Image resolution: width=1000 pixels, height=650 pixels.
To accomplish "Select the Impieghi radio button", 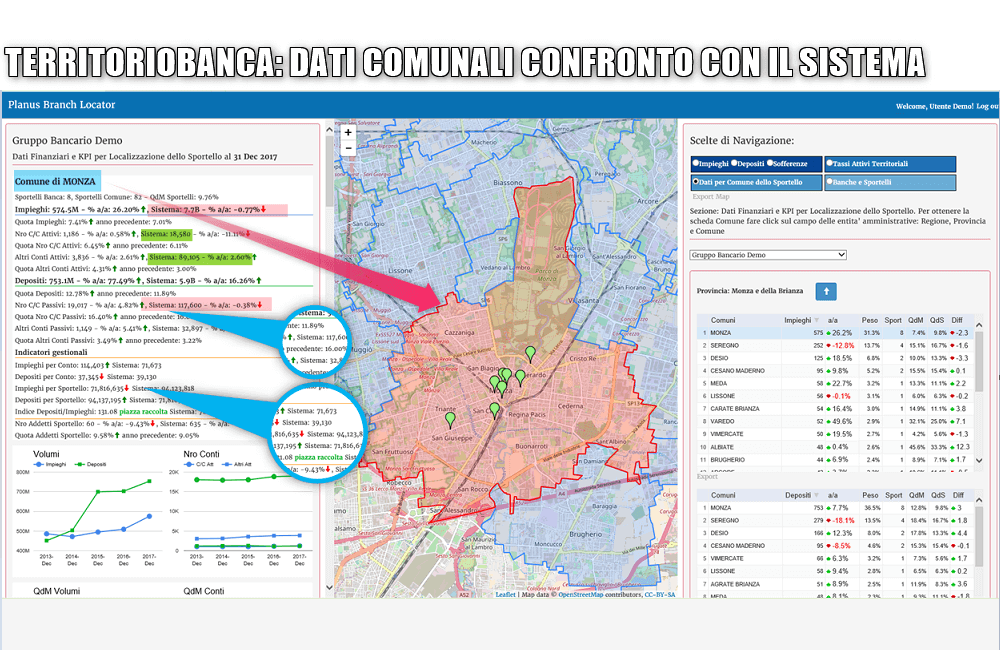I will pyautogui.click(x=696, y=163).
